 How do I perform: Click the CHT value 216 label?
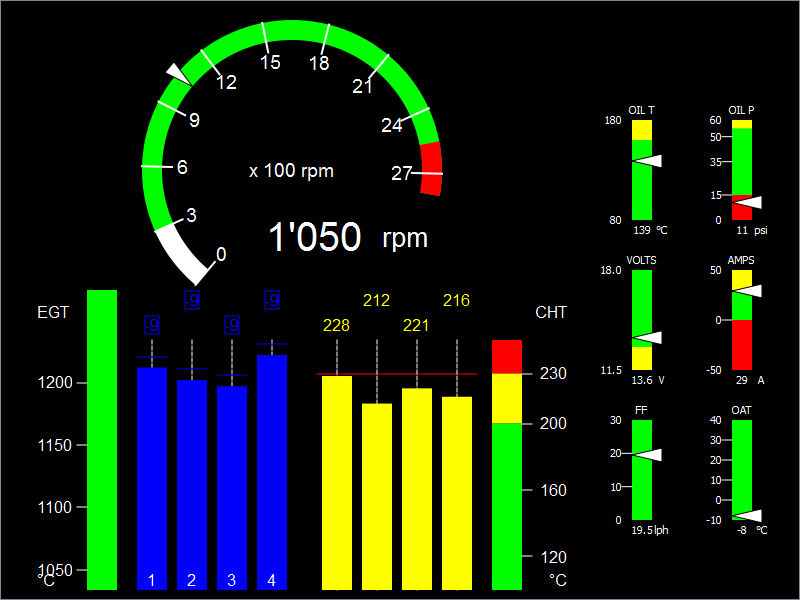456,301
